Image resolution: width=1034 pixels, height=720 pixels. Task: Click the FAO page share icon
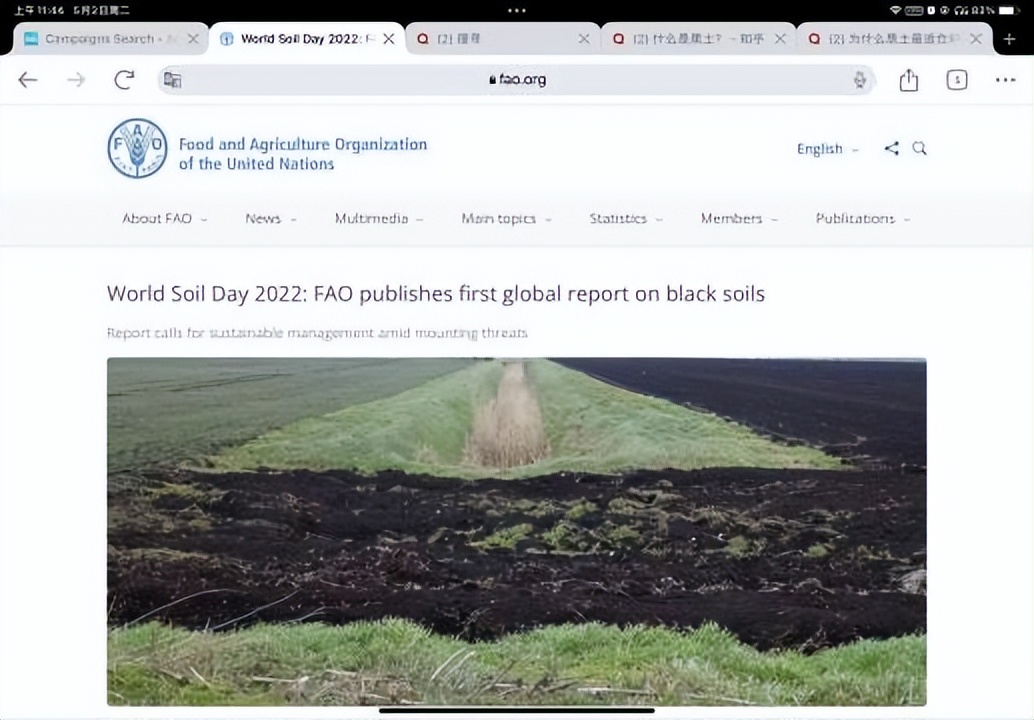coord(891,148)
